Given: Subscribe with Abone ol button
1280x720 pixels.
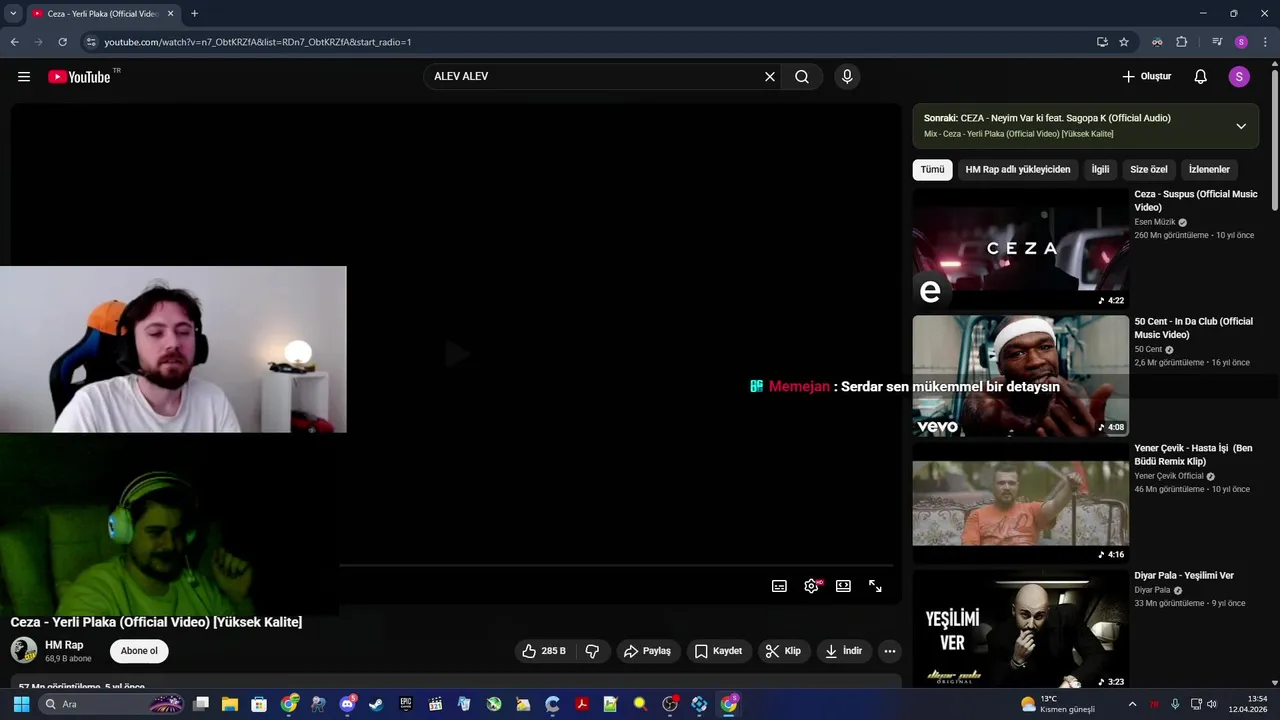Looking at the screenshot, I should (139, 651).
